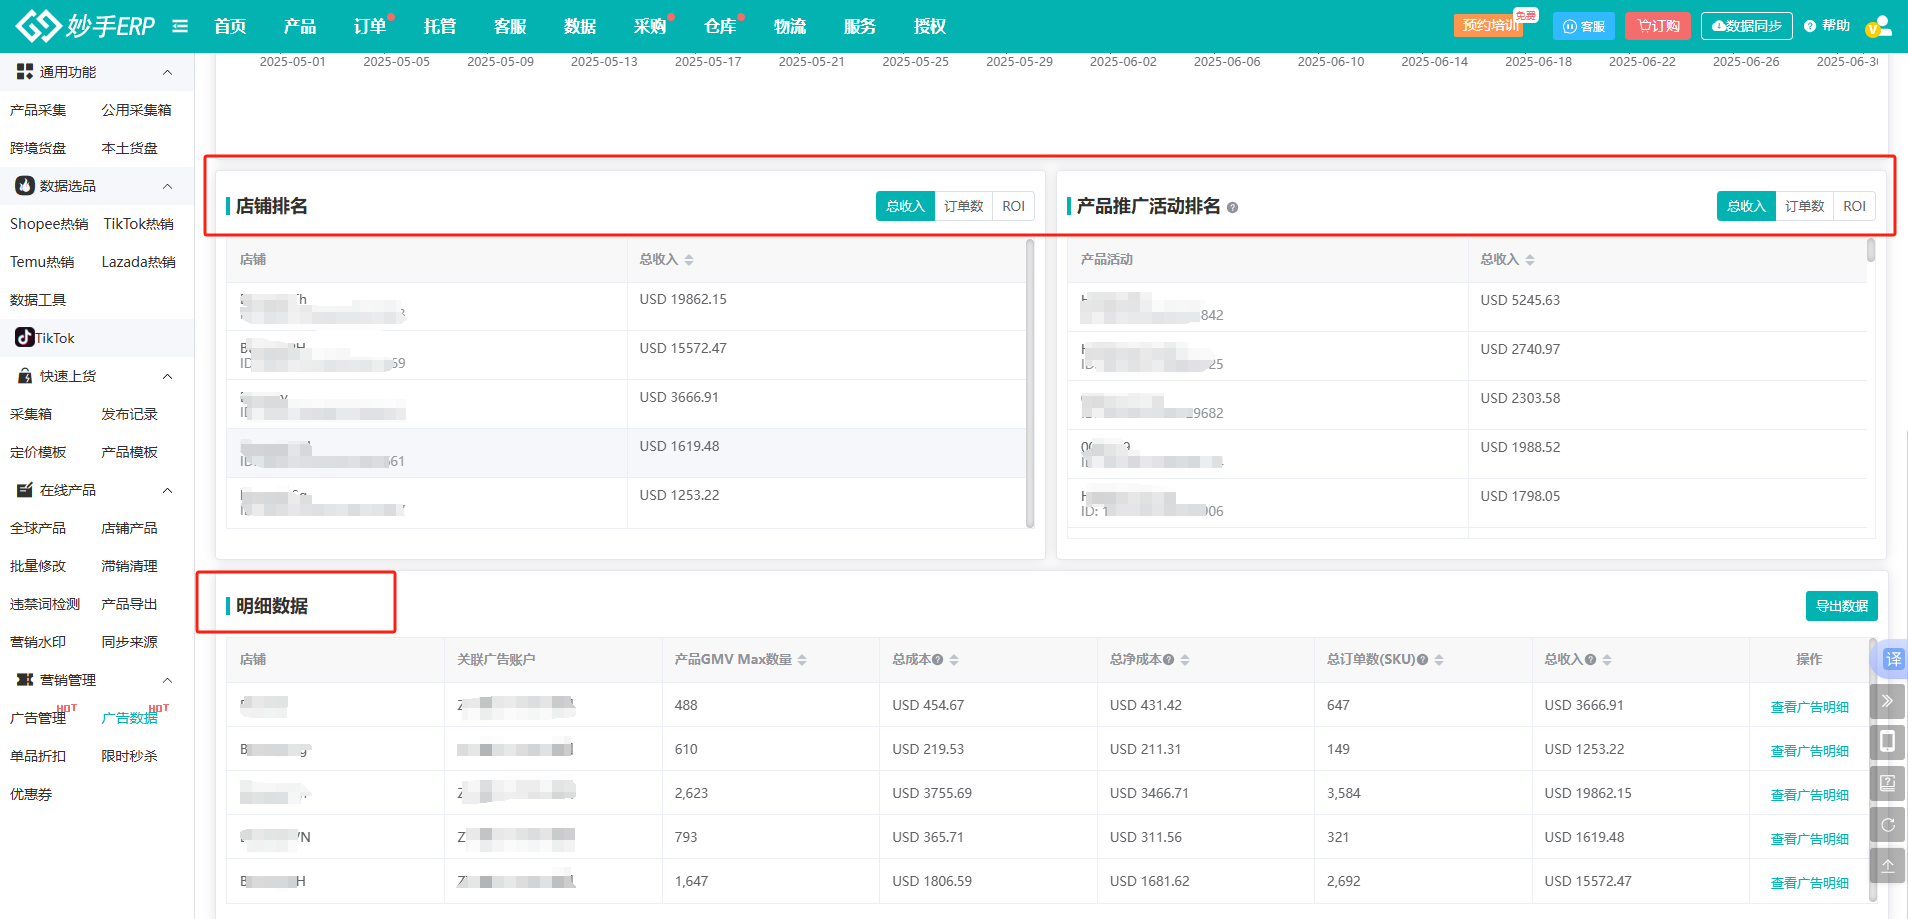Click the user avatar icon

(x=1879, y=26)
